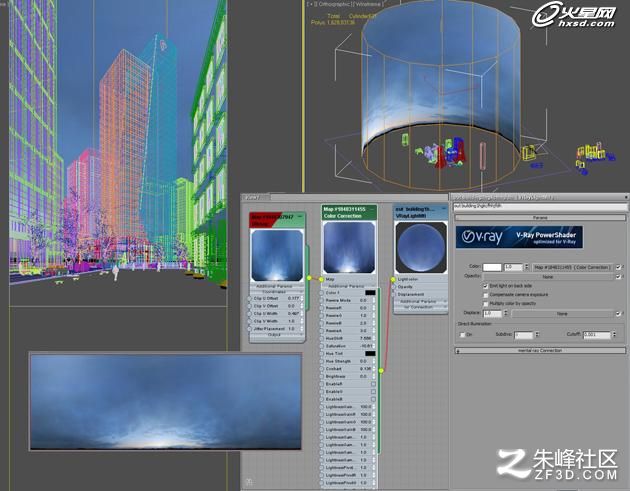Screen dimensions: 630x491
Task: Enable Compensate camera exposure
Action: [486, 295]
